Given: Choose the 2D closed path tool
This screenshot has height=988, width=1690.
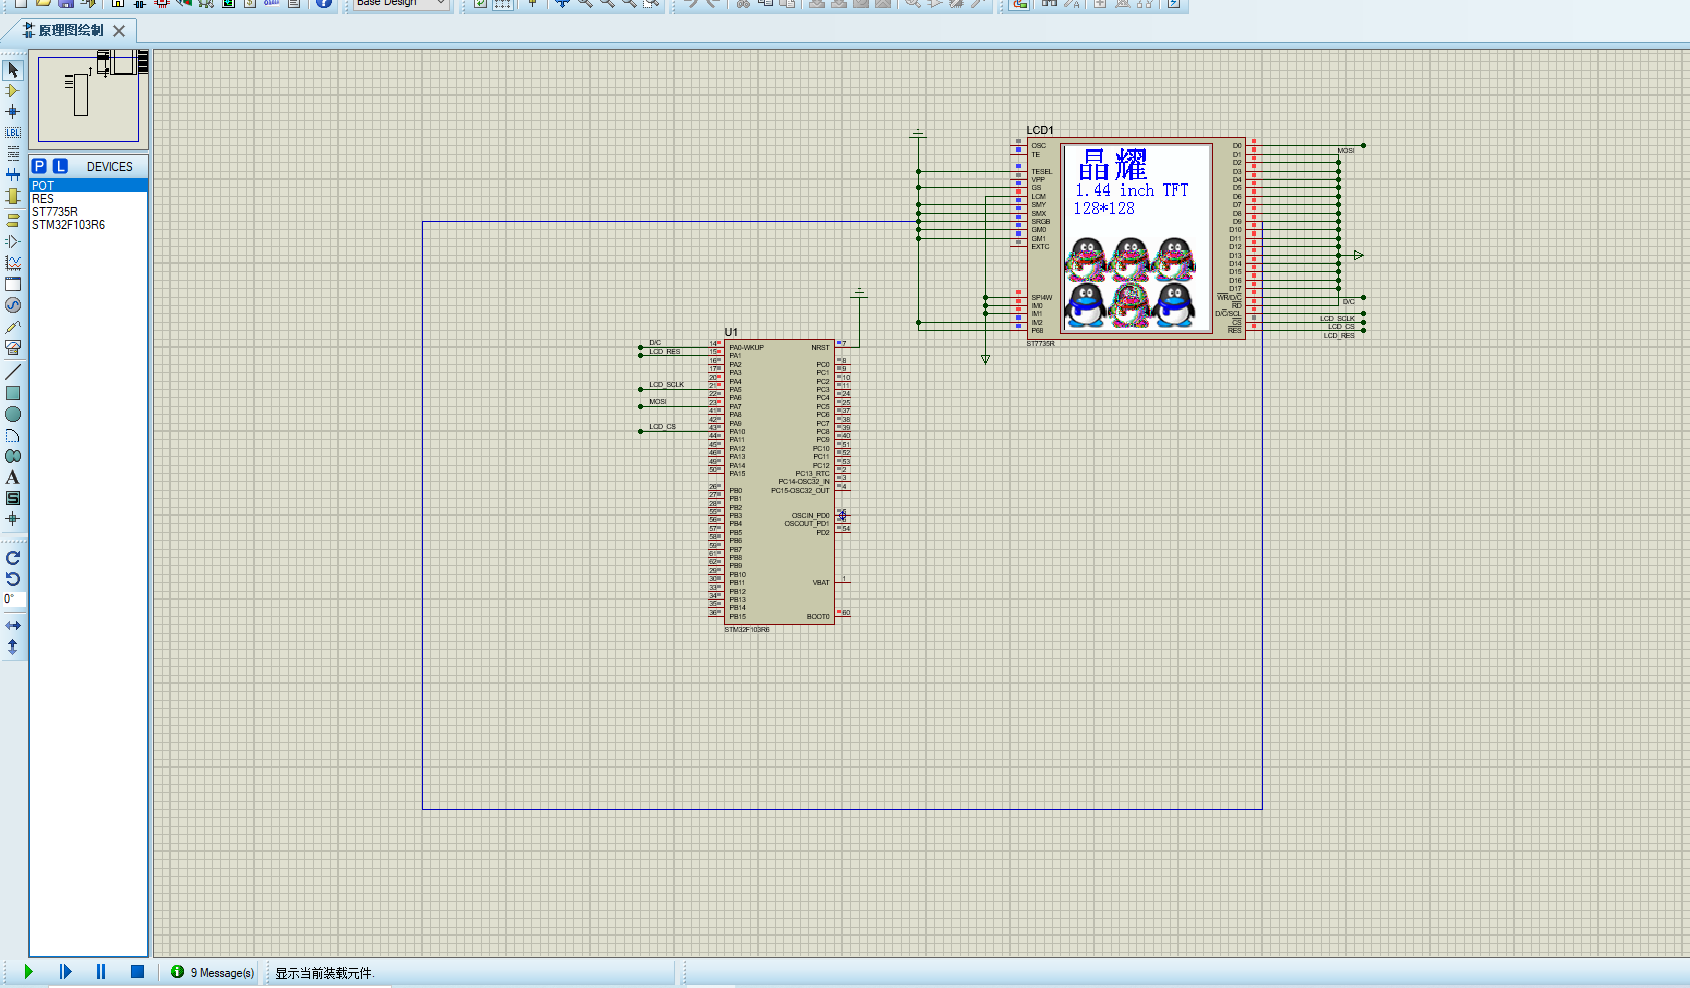Looking at the screenshot, I should coord(13,456).
